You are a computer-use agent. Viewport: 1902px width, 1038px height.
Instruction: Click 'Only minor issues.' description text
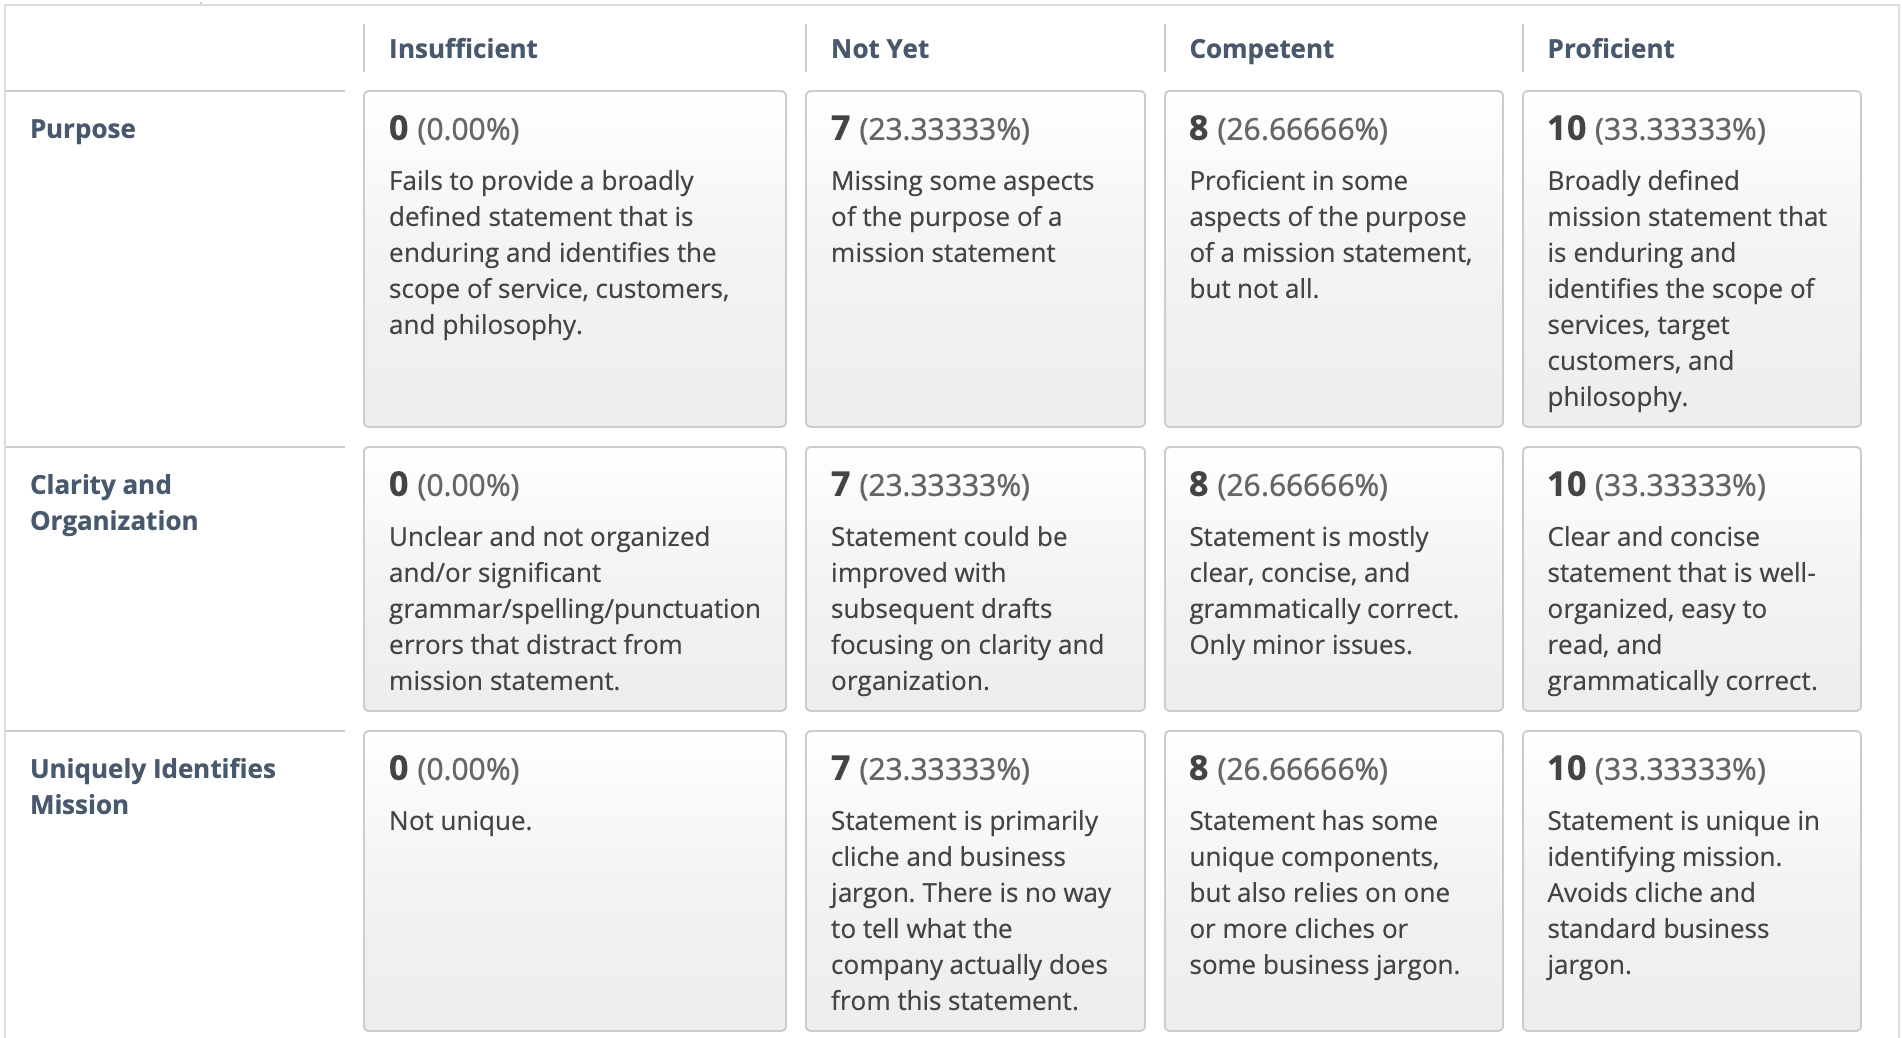coord(1300,645)
